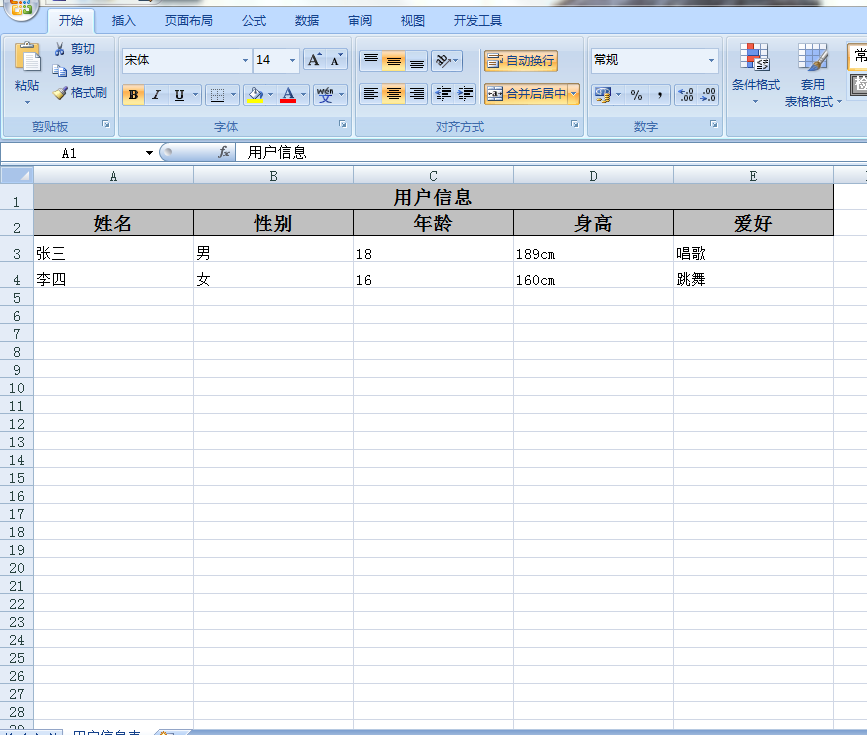Expand the Name Box dropdown arrow
The height and width of the screenshot is (735, 867).
149,153
